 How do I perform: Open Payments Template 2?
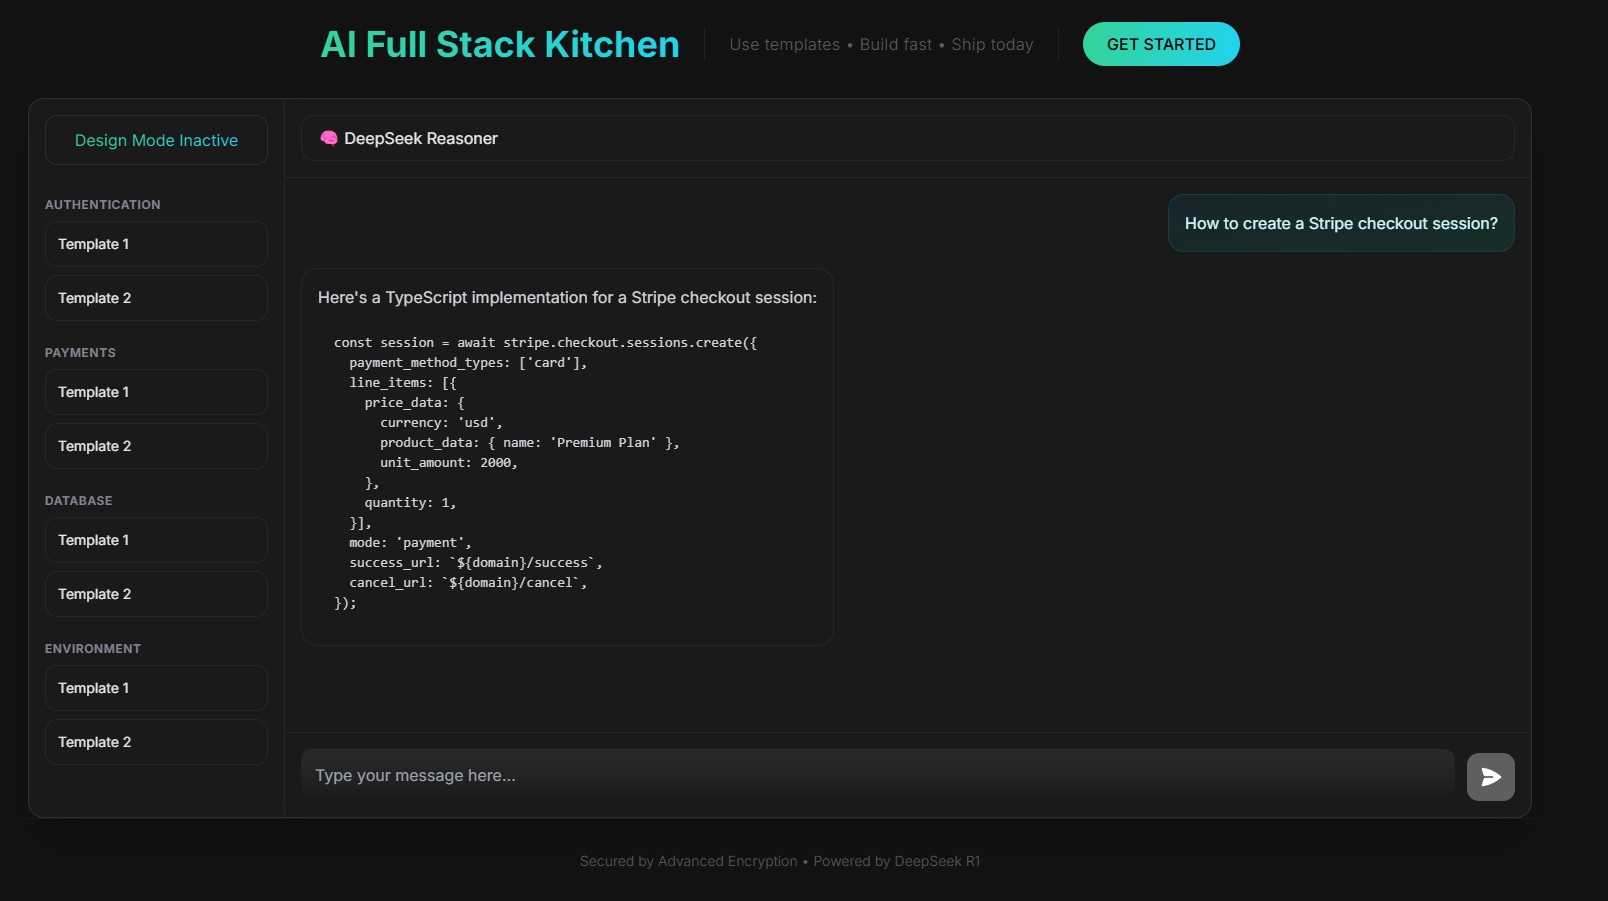click(x=156, y=446)
